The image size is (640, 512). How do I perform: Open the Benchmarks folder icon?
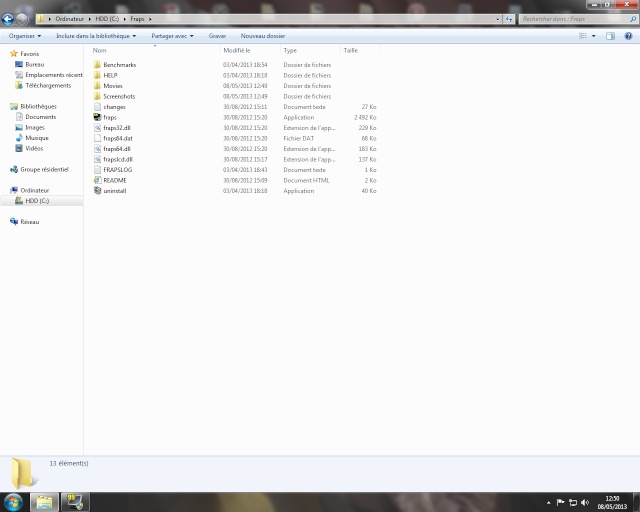click(x=97, y=65)
